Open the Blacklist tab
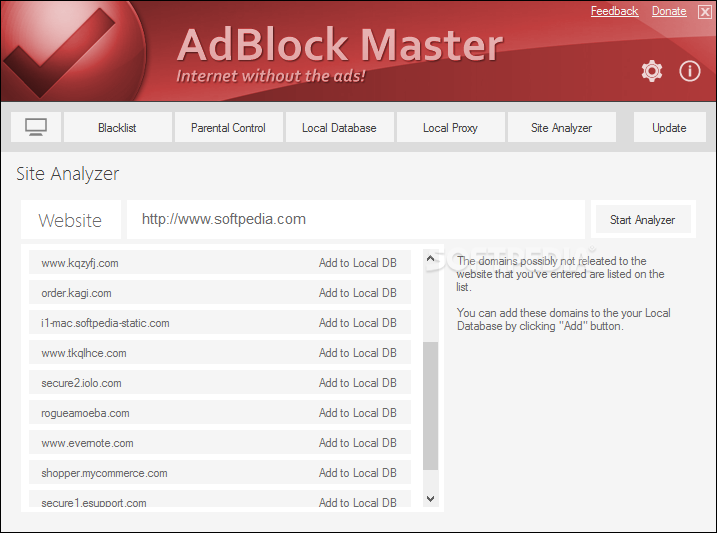The image size is (717, 533). coord(118,127)
